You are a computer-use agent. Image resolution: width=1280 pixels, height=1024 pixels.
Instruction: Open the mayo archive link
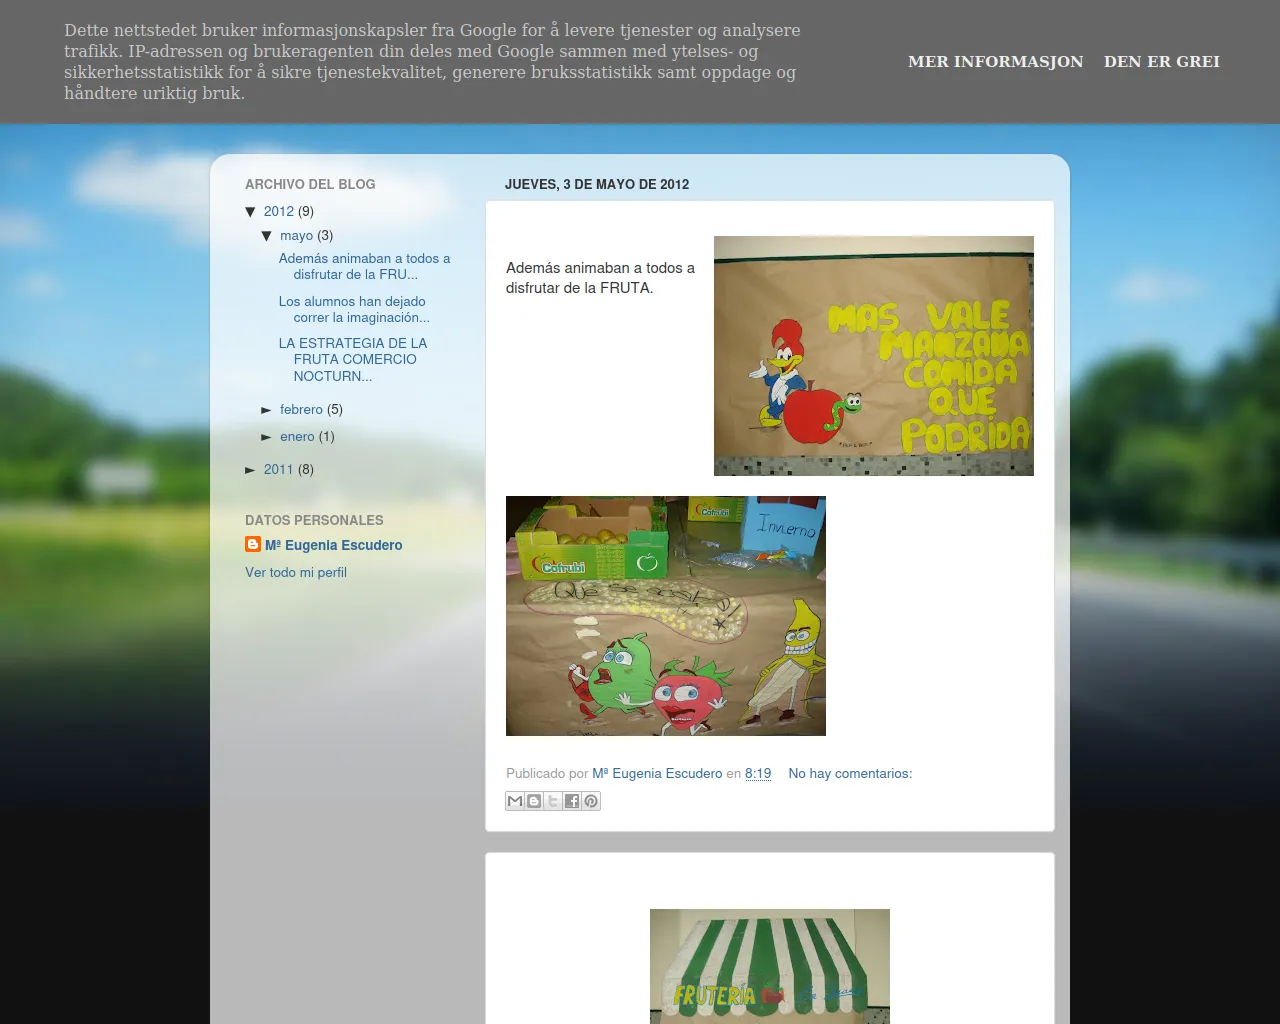296,235
